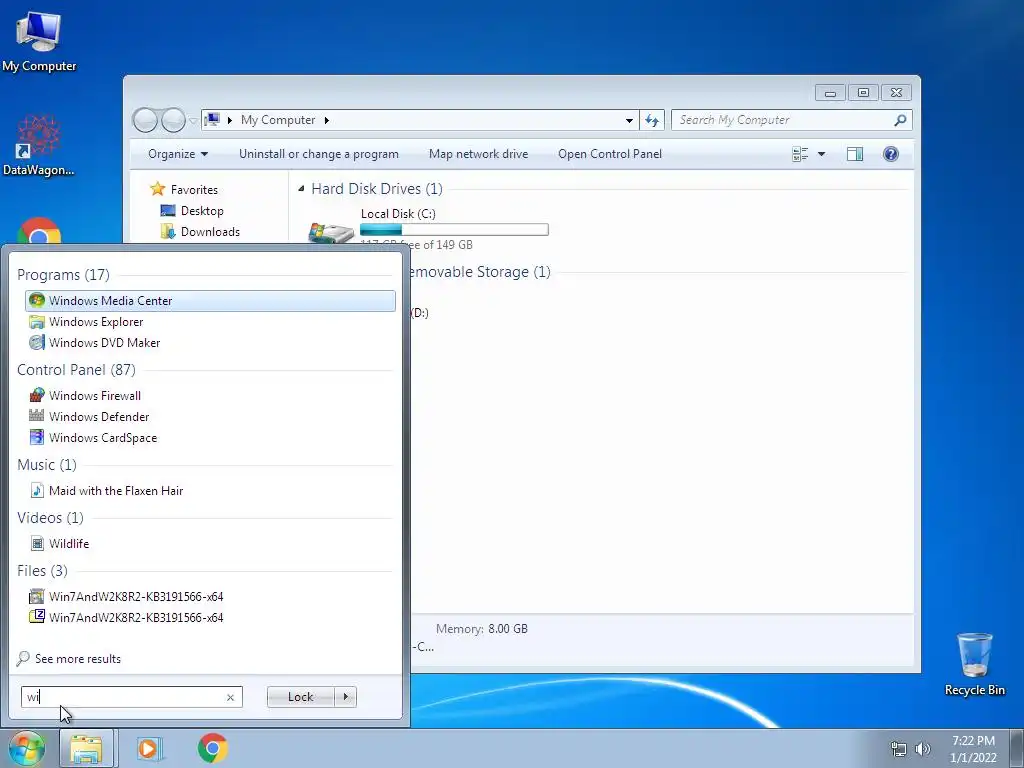Select Favorites in navigation pane

(194, 189)
